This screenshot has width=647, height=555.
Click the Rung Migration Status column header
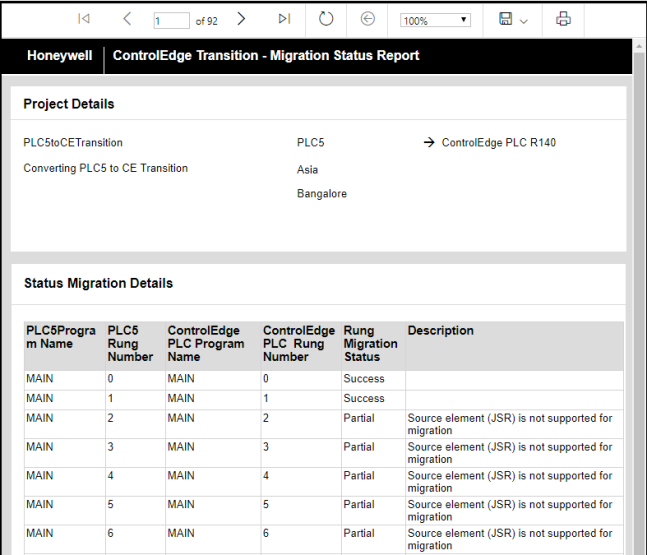coord(370,343)
